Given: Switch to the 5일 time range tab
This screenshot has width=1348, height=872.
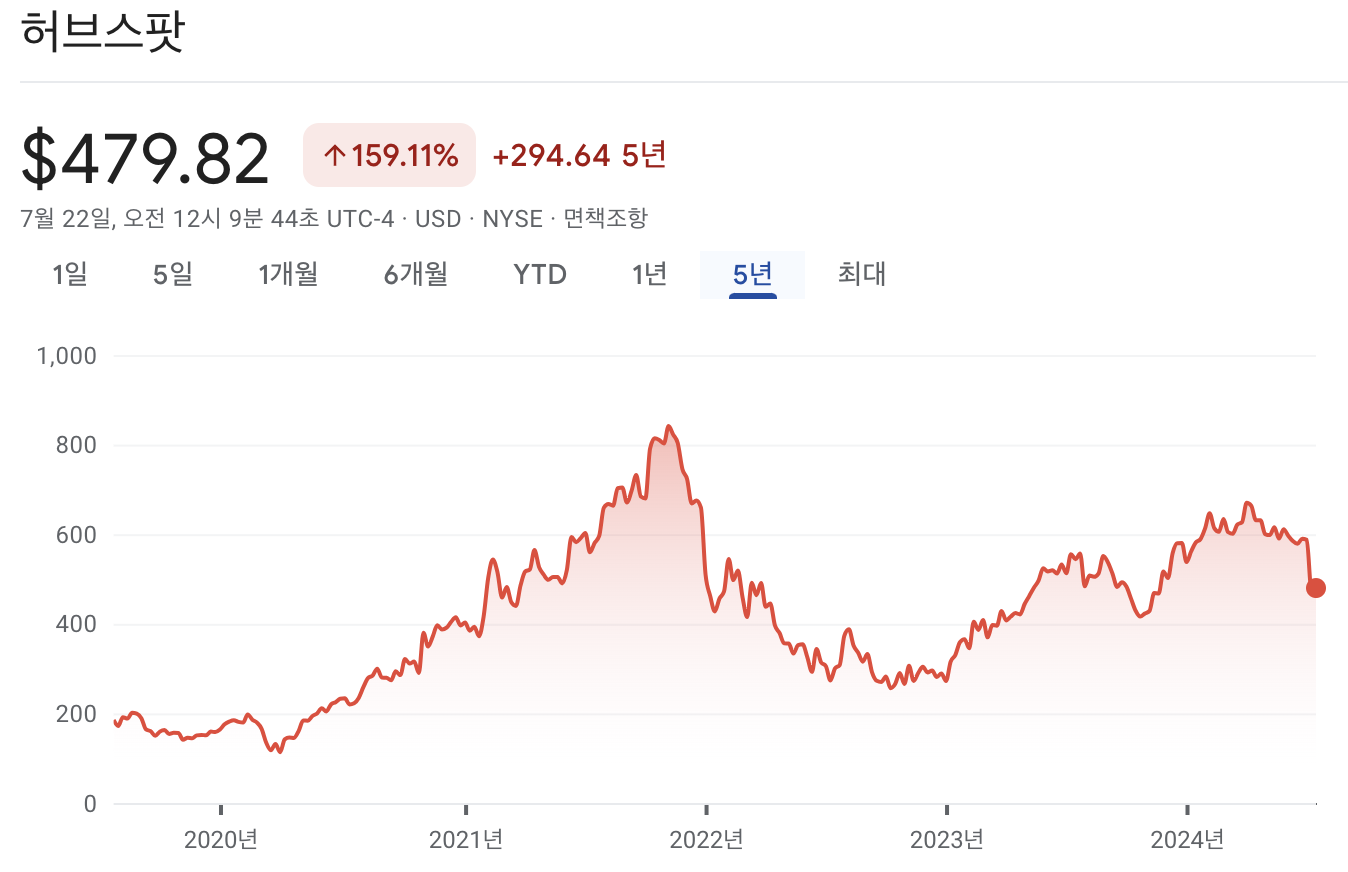Looking at the screenshot, I should pyautogui.click(x=171, y=274).
